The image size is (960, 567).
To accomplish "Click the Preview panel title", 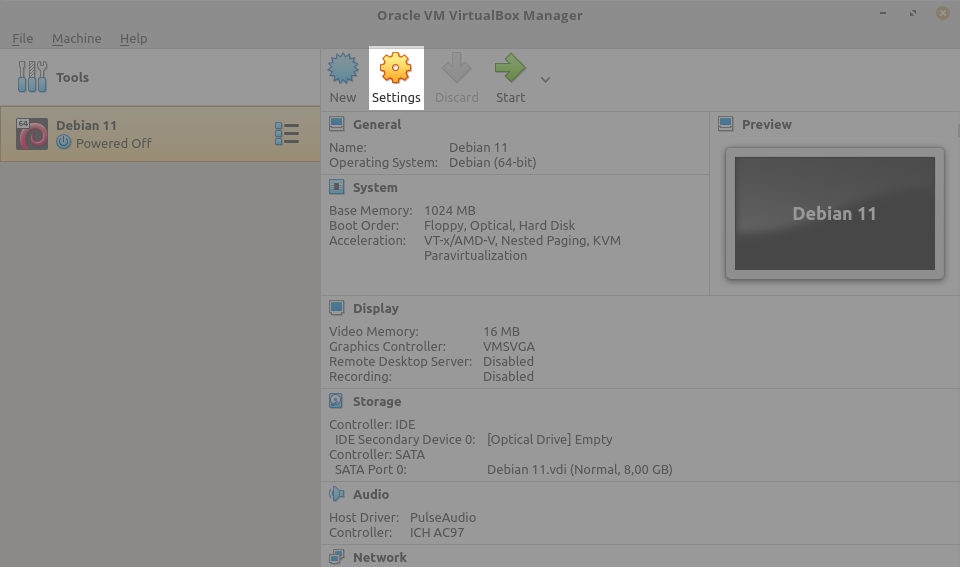I will [767, 124].
